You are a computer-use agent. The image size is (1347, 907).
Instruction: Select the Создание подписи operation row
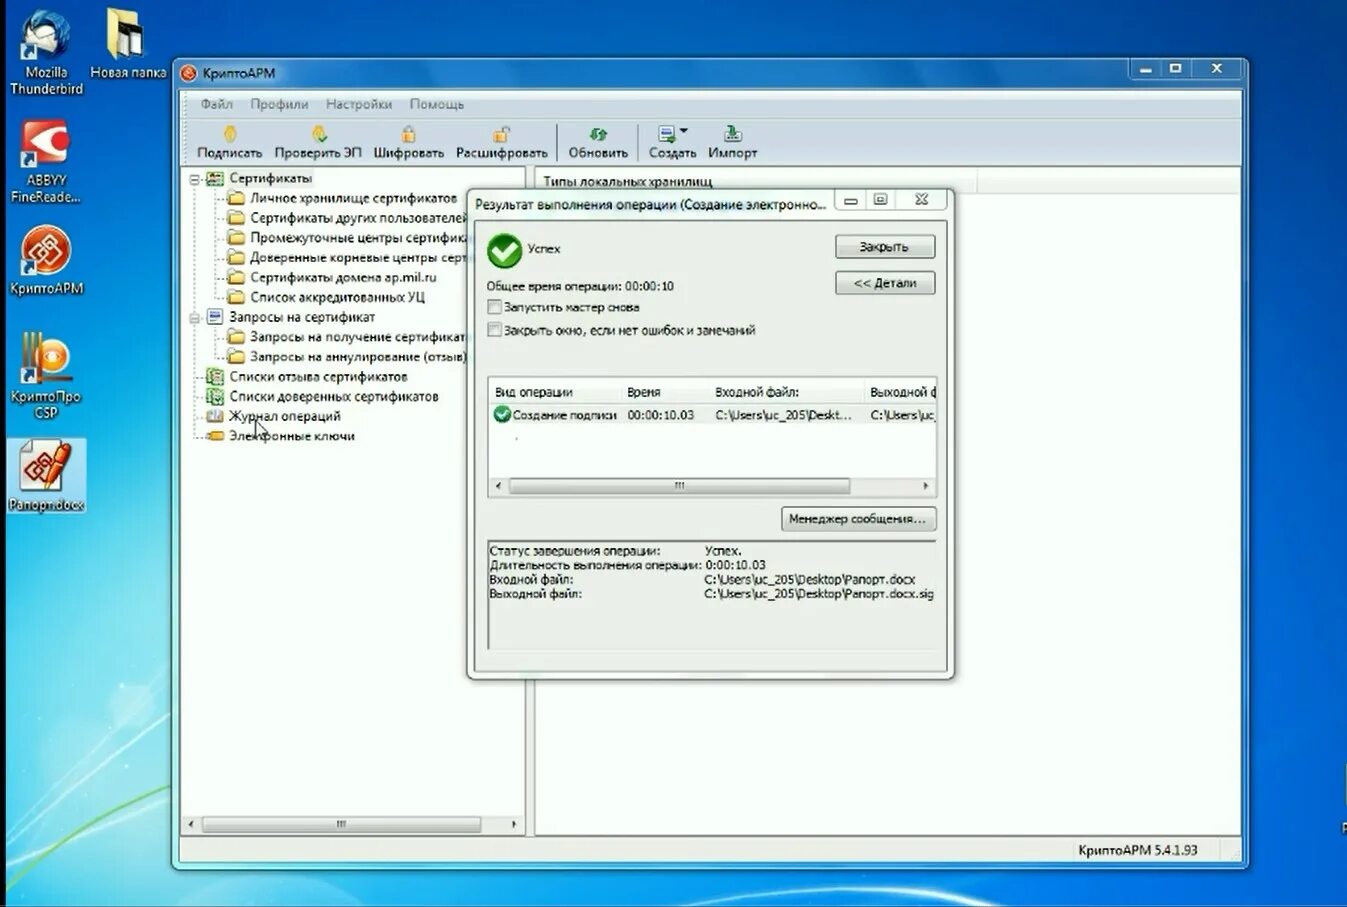(x=712, y=415)
